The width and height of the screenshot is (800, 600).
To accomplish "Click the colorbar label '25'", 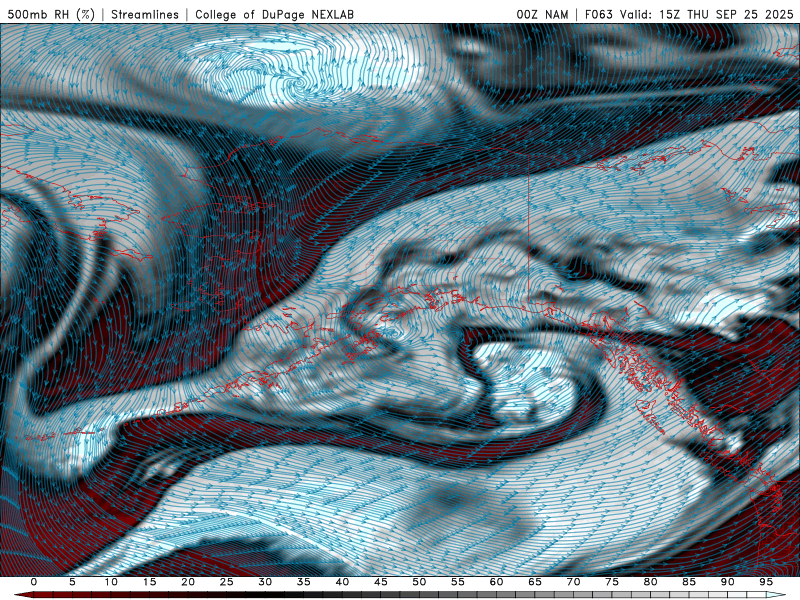I will [x=227, y=582].
